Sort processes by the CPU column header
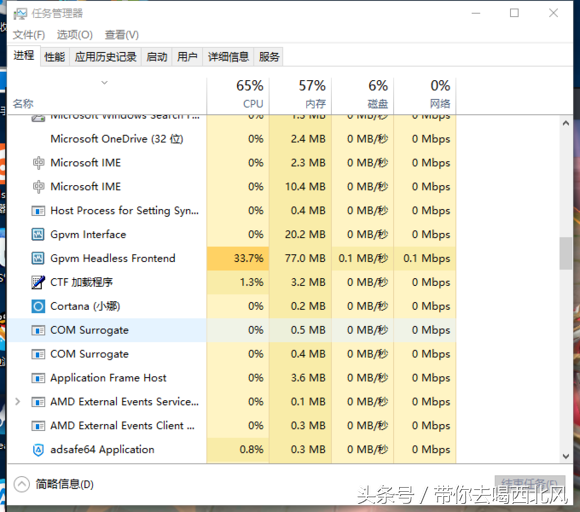The image size is (580, 512). click(x=238, y=95)
